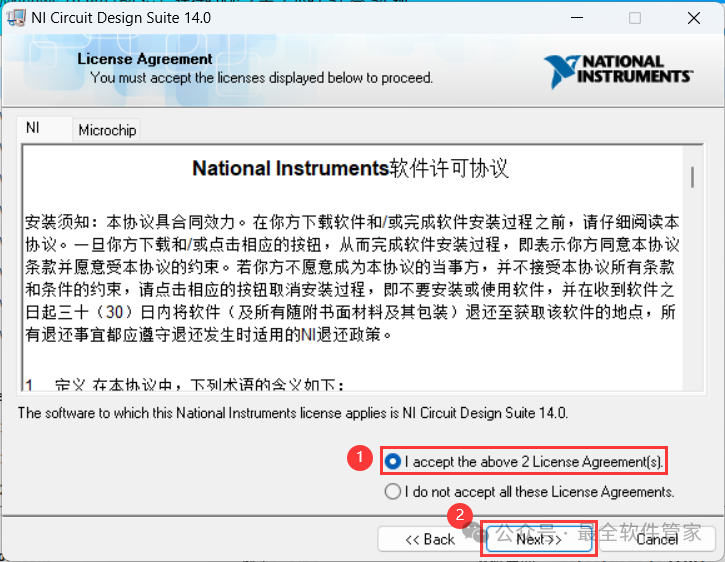The image size is (725, 562).
Task: Click the maximize button in the title bar
Action: (x=635, y=18)
